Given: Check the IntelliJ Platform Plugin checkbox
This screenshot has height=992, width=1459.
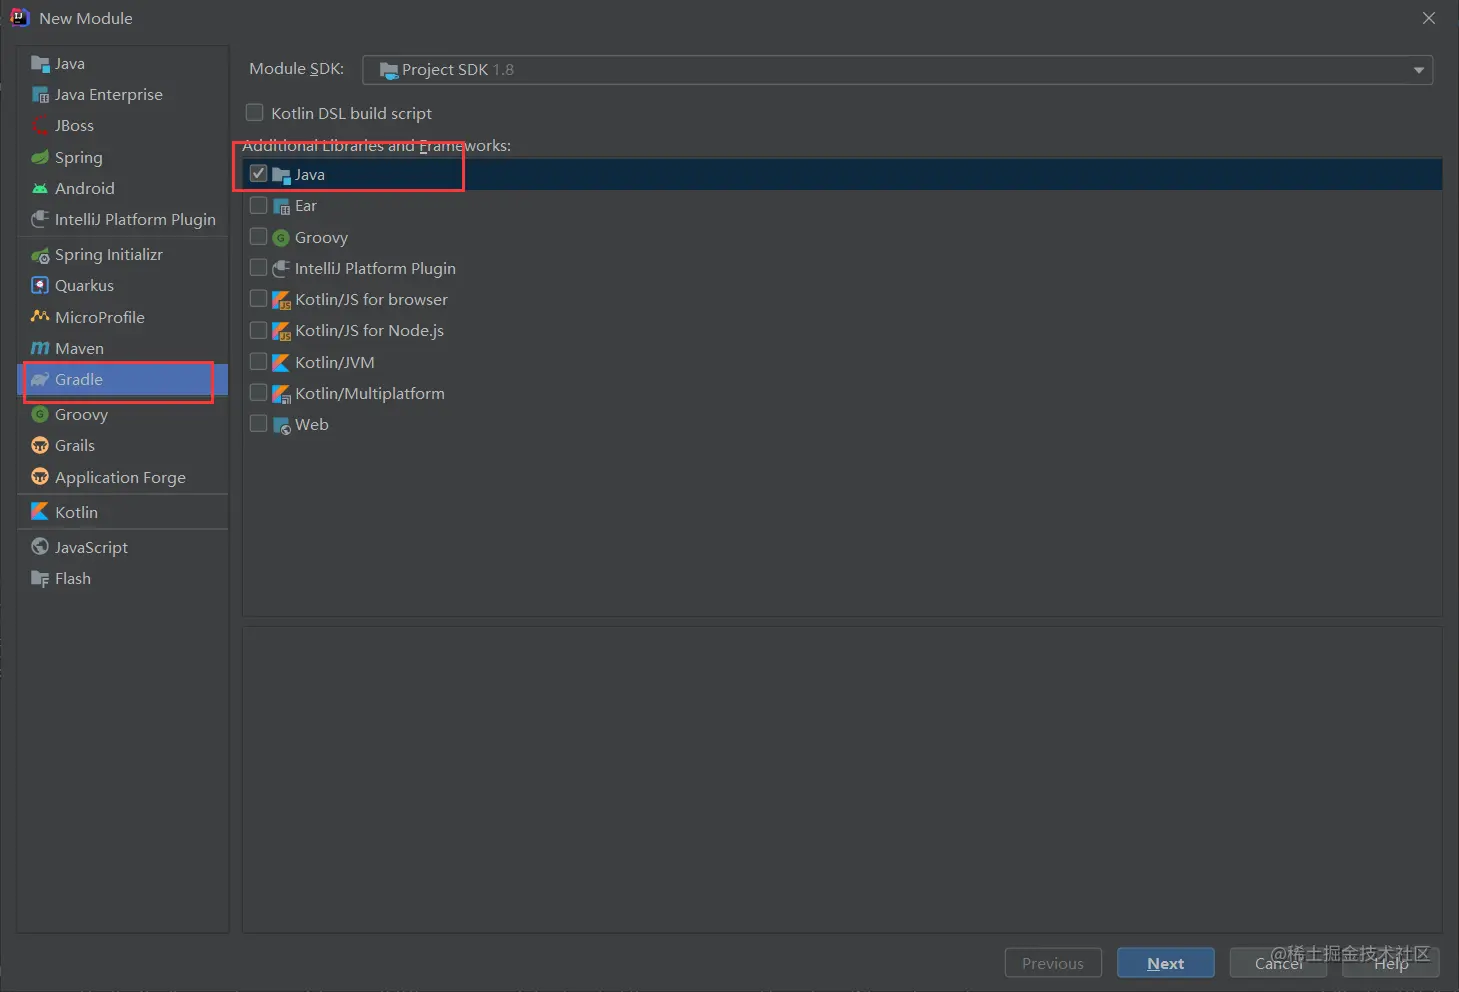Looking at the screenshot, I should click(258, 268).
